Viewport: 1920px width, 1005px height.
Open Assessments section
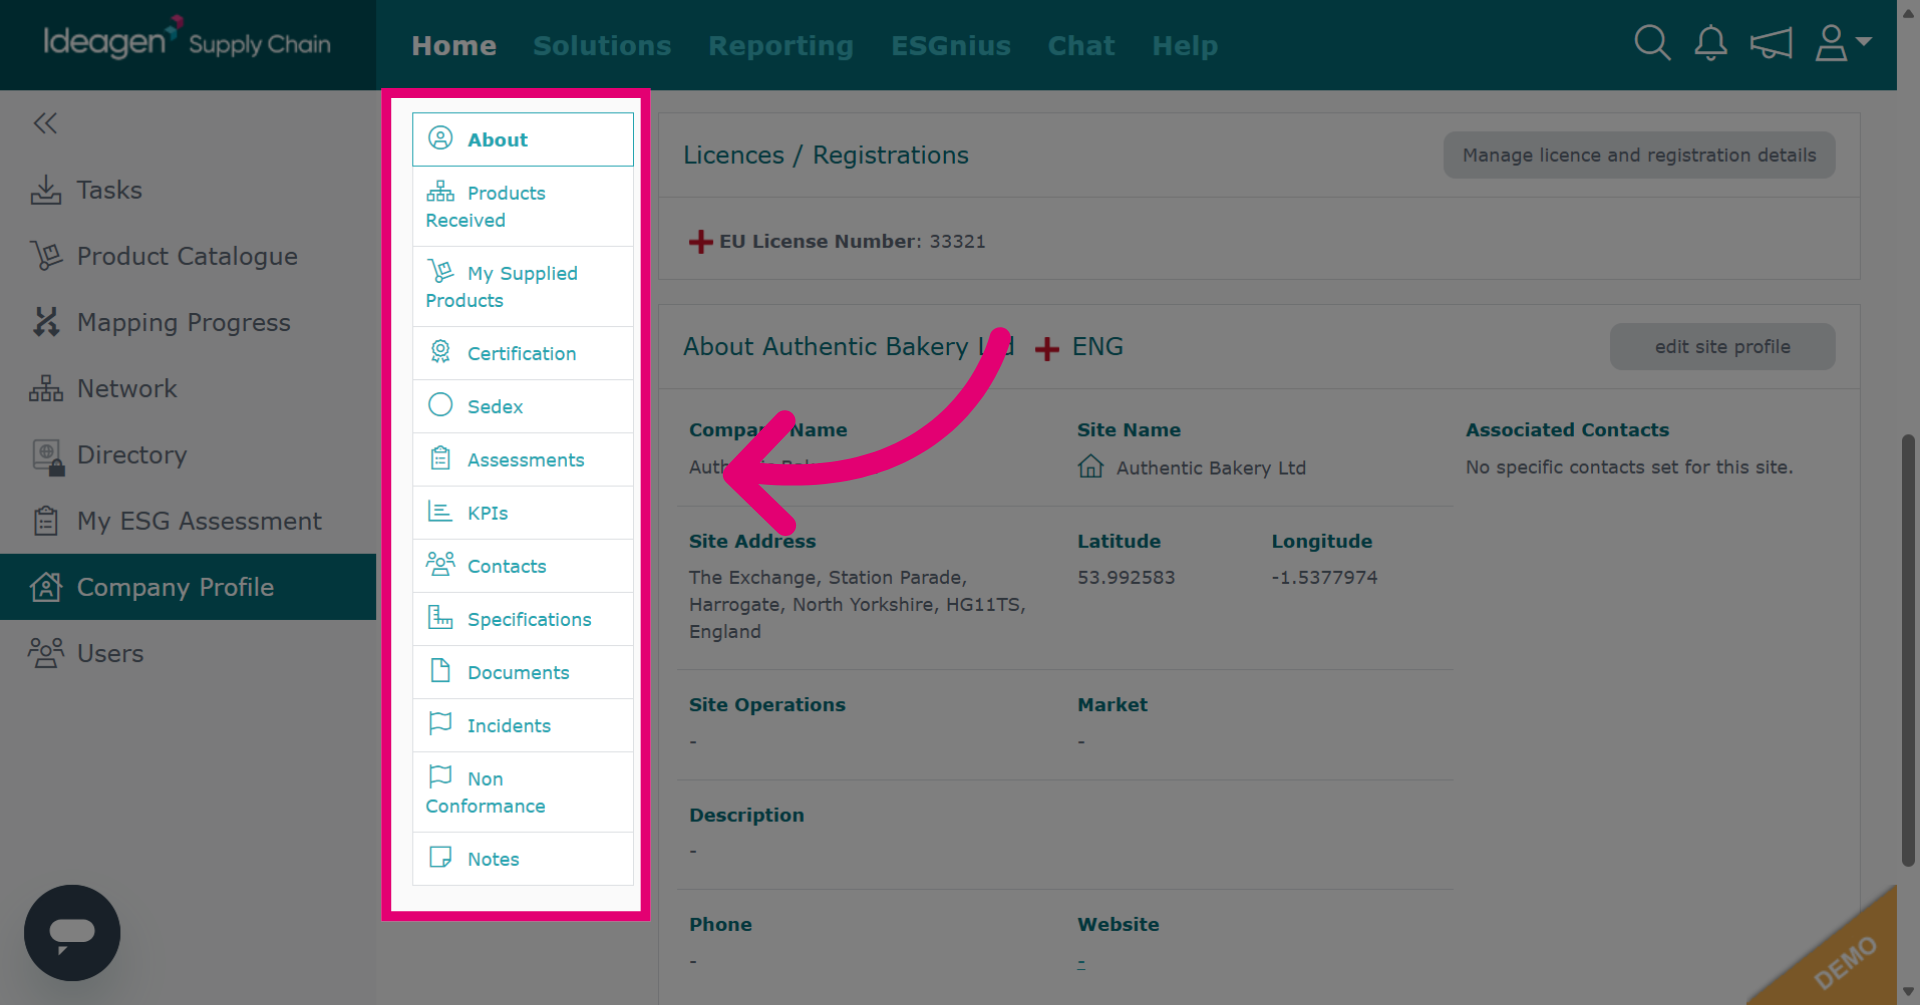[523, 459]
